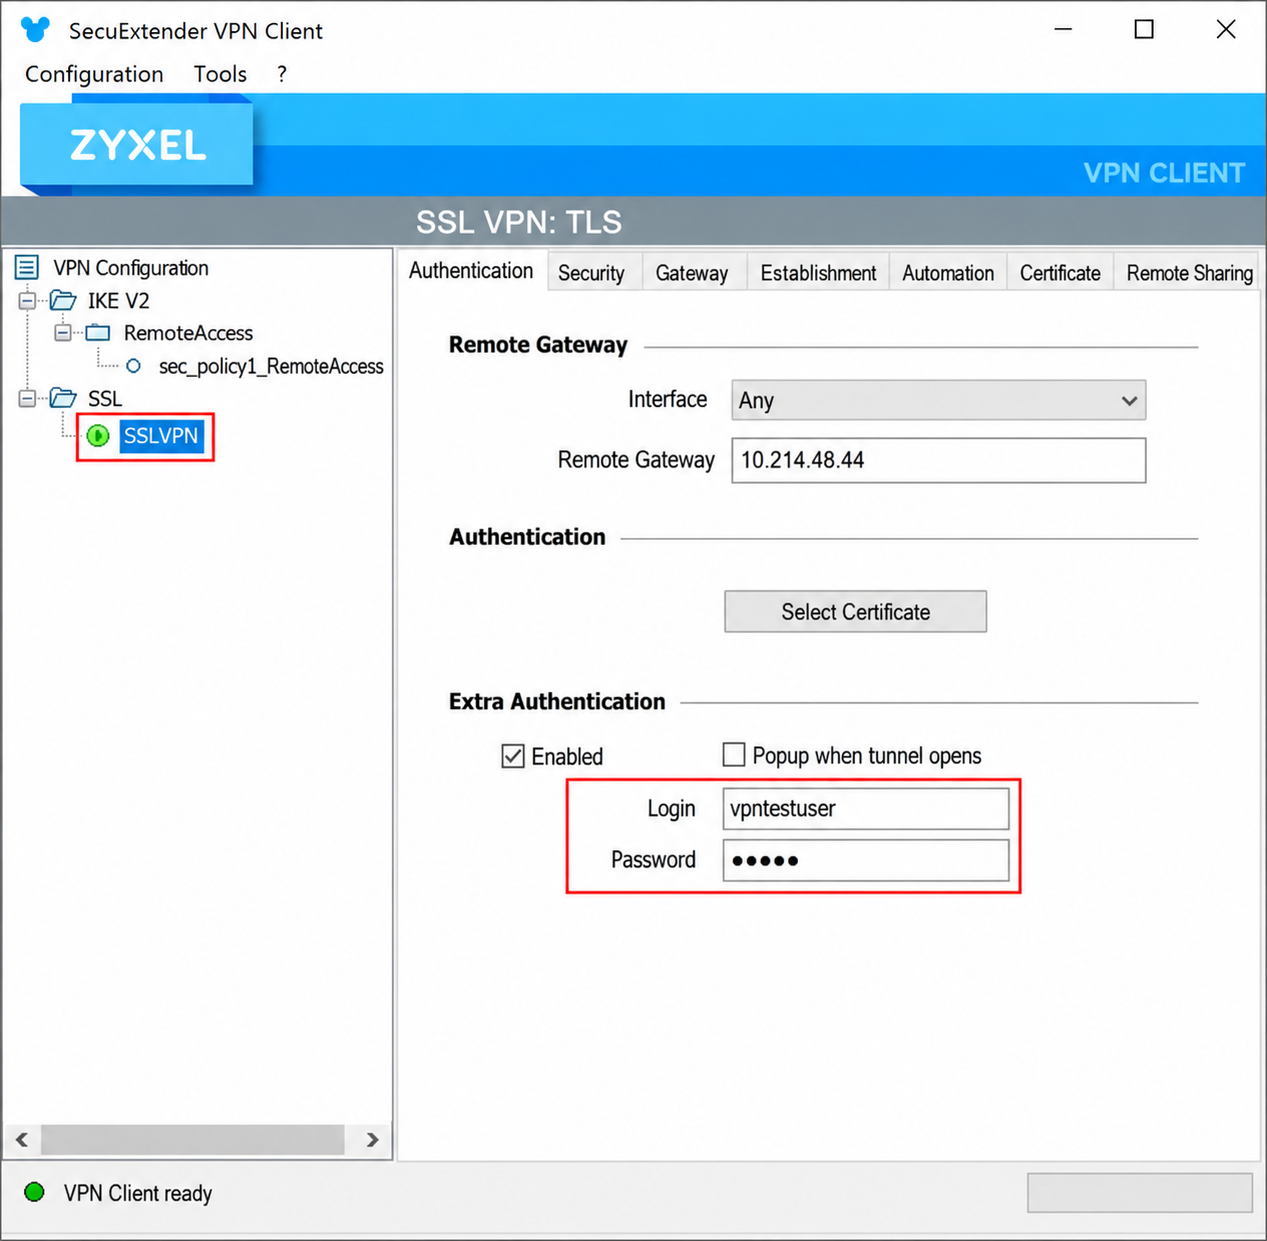This screenshot has width=1267, height=1241.
Task: Click the SecuExtender butterfly app icon
Action: (x=35, y=30)
